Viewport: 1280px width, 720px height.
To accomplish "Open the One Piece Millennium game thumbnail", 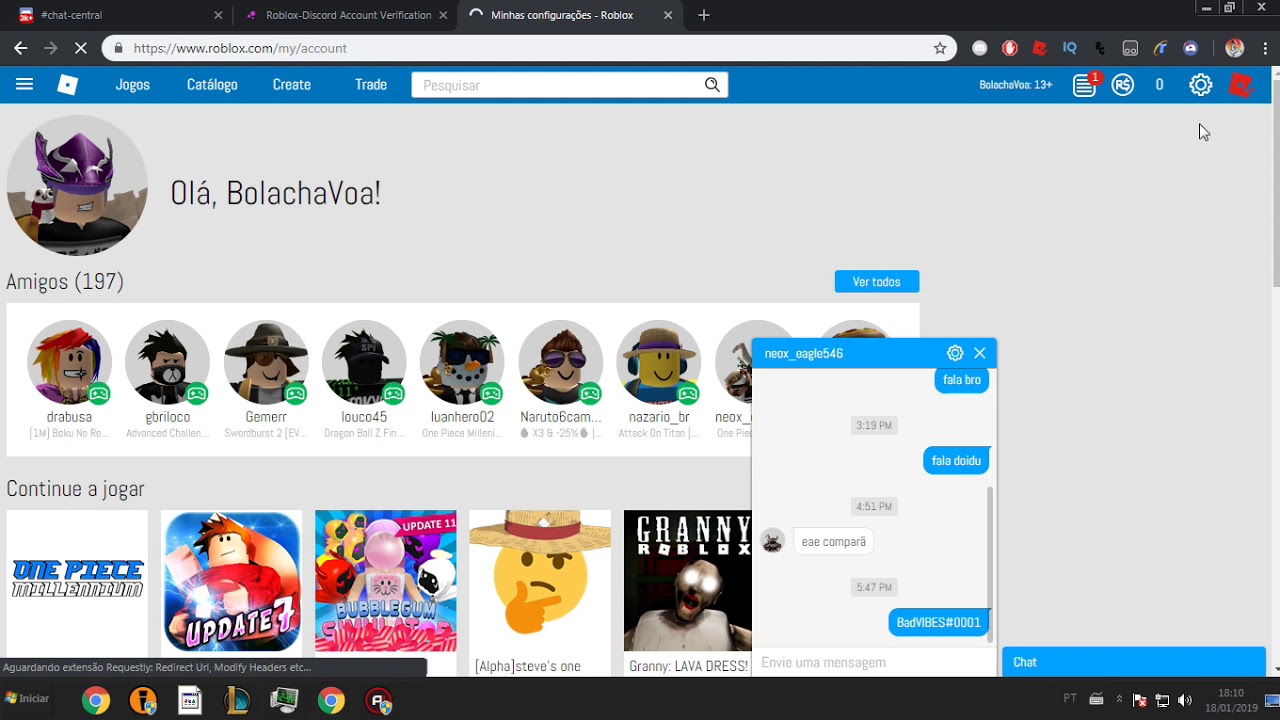I will click(77, 581).
